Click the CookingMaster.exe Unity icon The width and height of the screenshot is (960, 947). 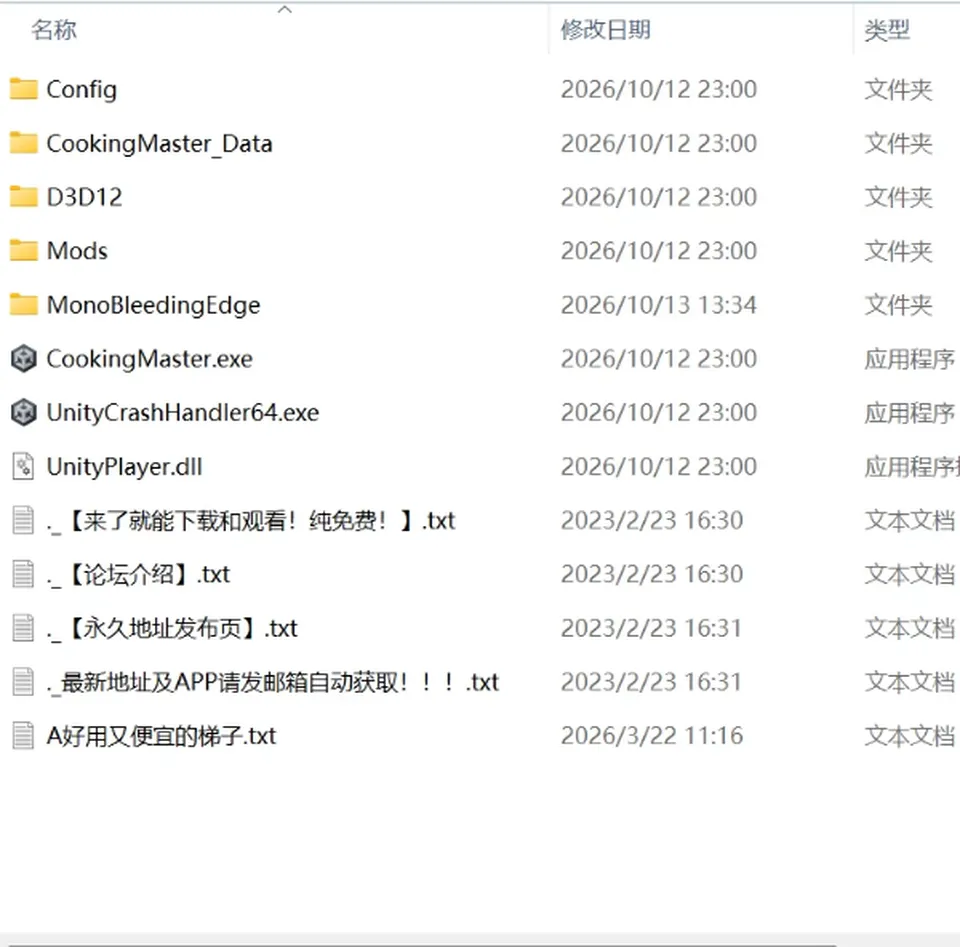pyautogui.click(x=23, y=359)
